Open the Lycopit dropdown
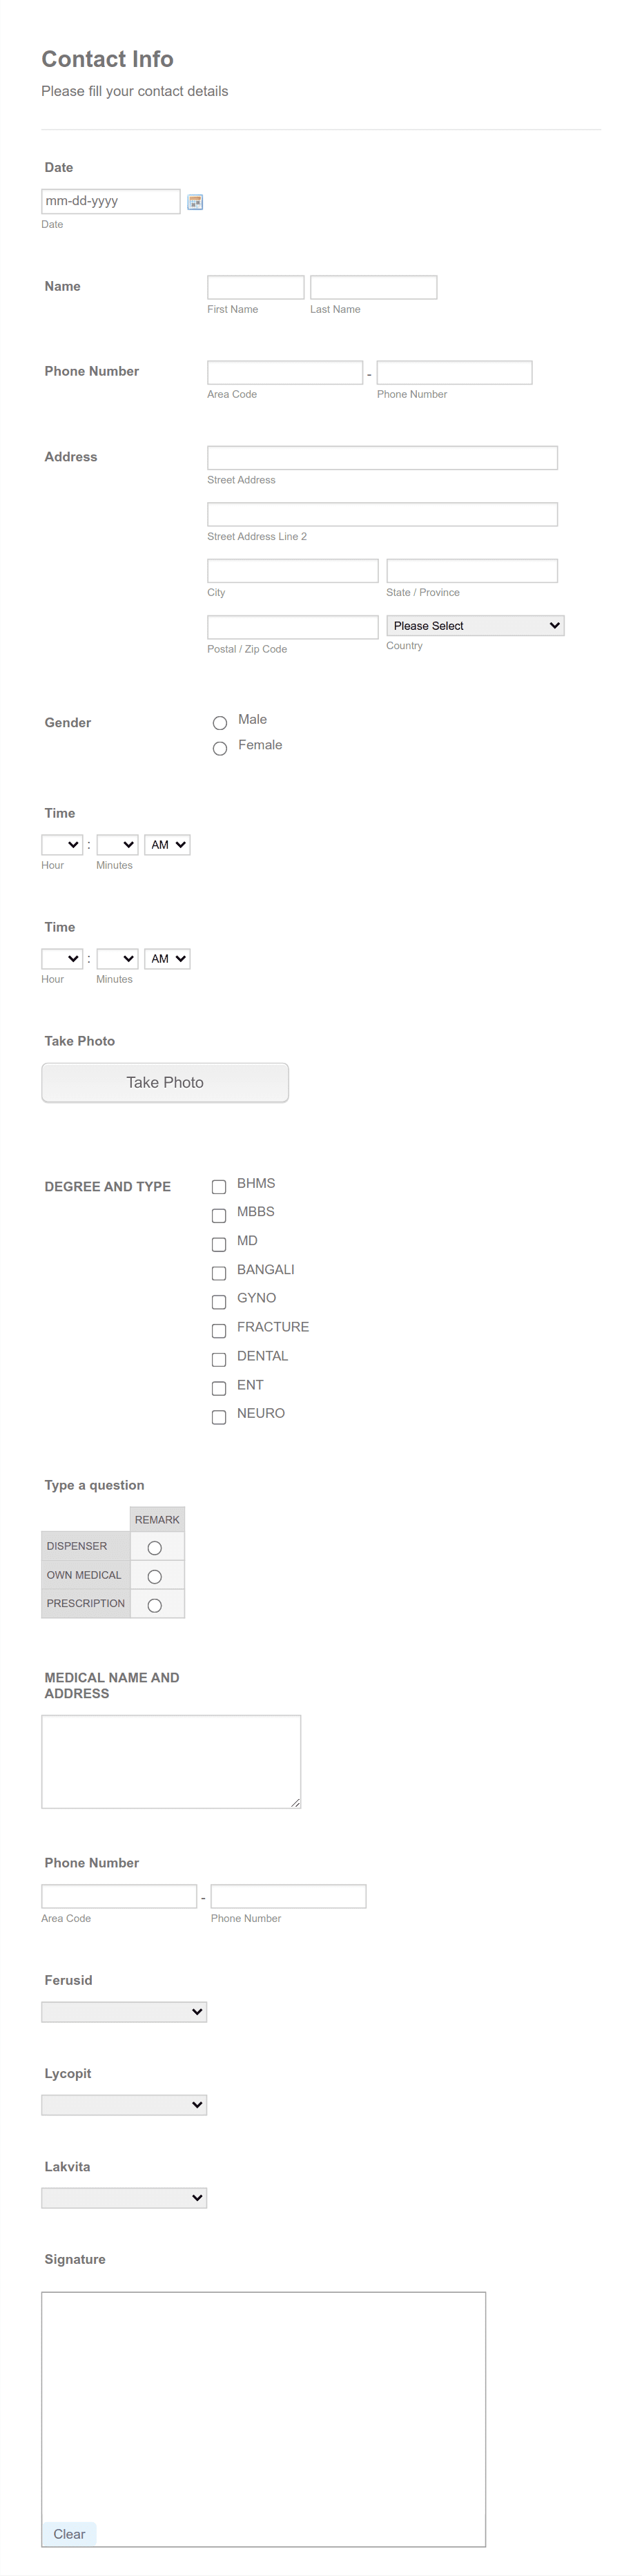This screenshot has width=642, height=2576. [123, 2104]
